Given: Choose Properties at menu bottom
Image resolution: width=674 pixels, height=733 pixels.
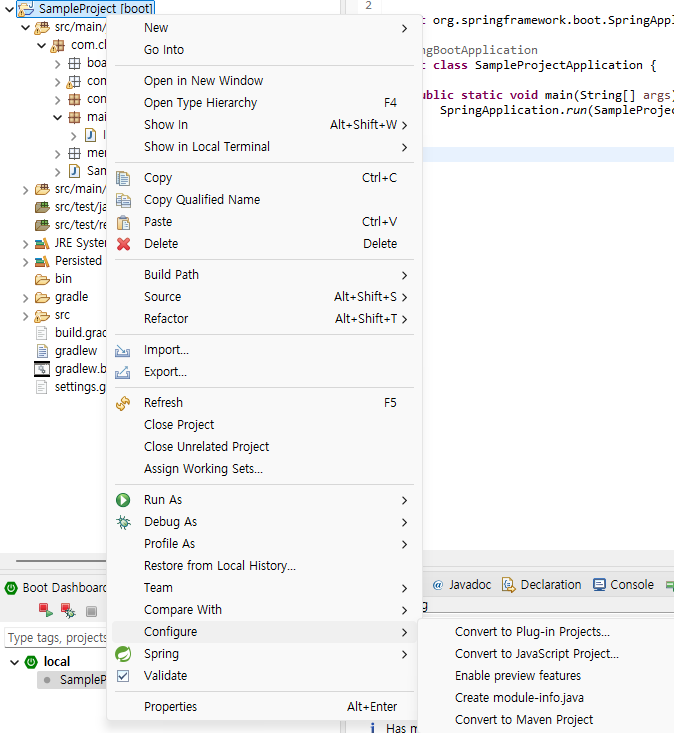Looking at the screenshot, I should [265, 707].
